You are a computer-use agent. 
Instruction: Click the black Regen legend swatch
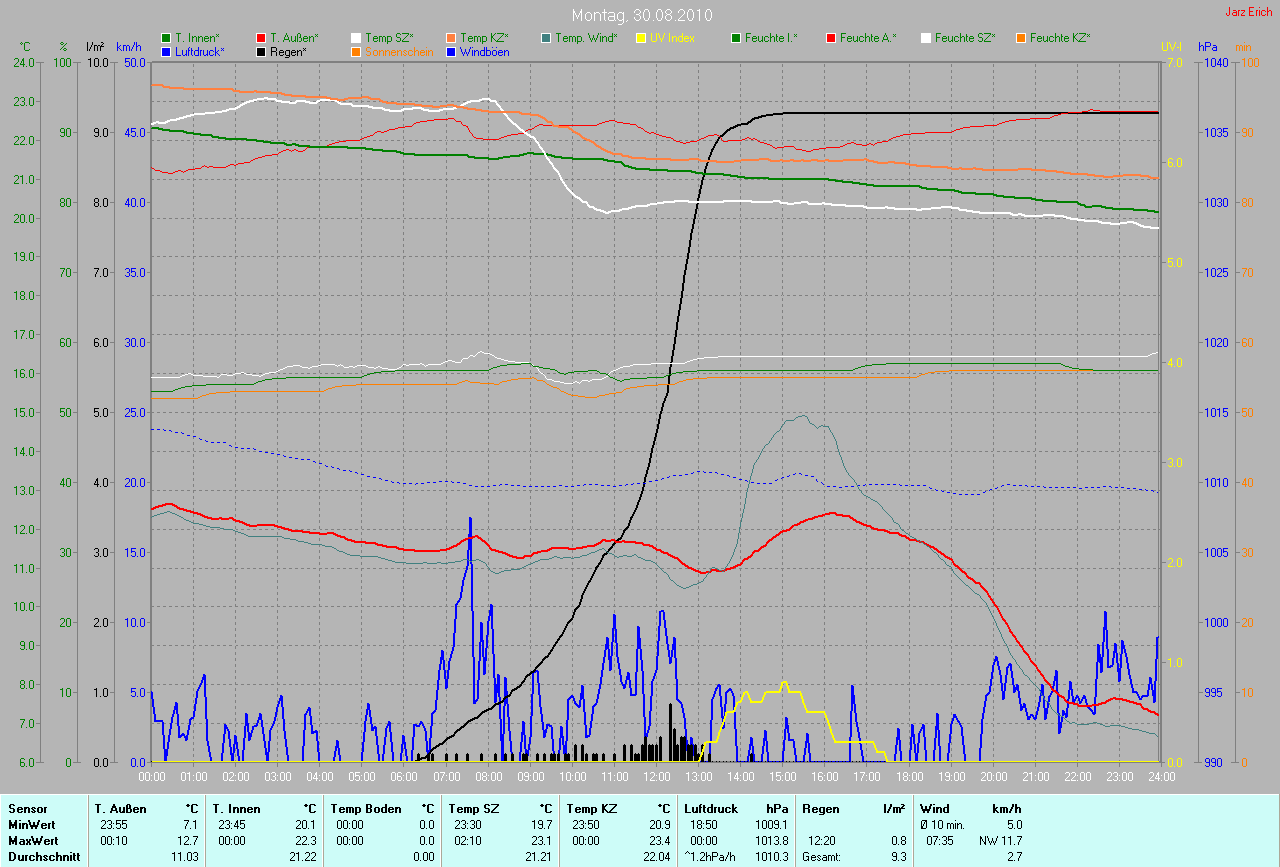pos(262,51)
